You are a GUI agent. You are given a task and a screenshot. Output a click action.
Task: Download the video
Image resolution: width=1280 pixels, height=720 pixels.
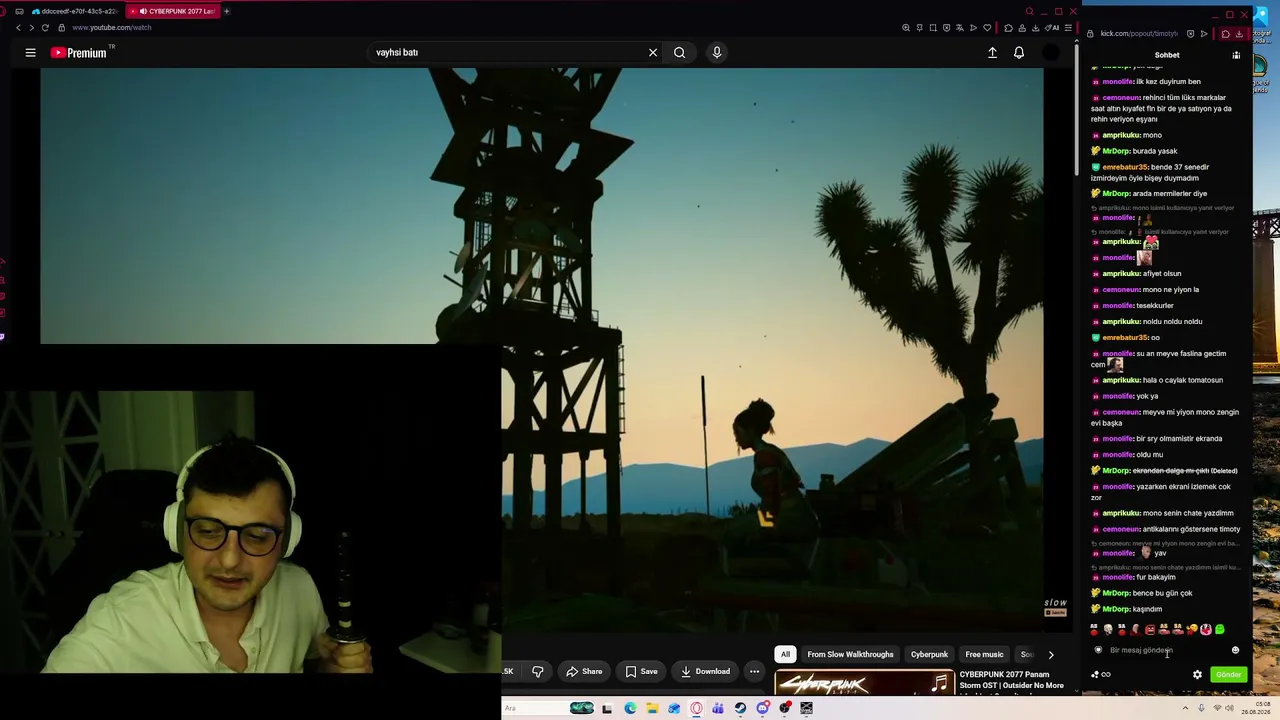705,672
